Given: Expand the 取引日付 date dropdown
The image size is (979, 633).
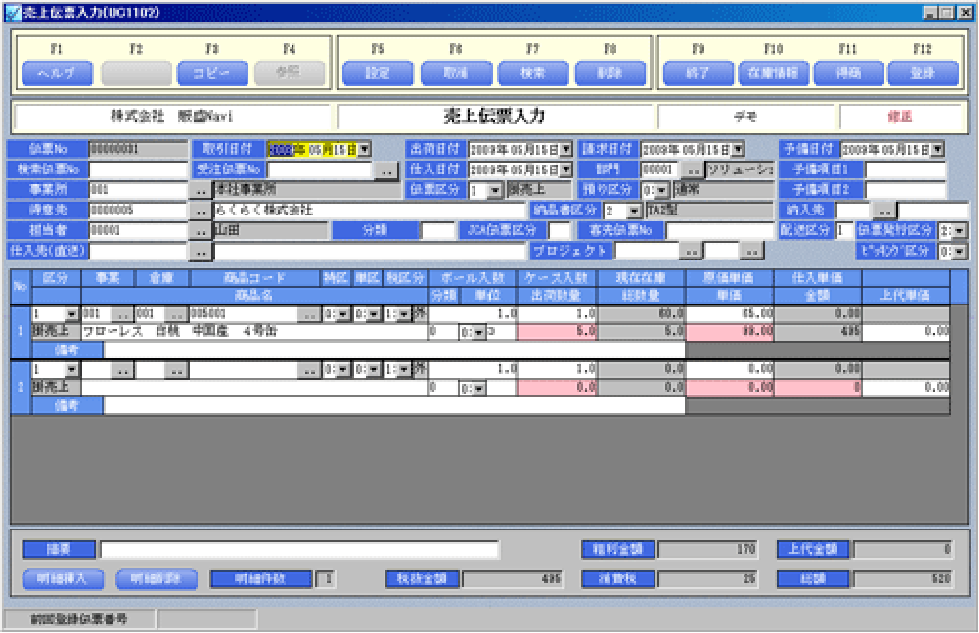Looking at the screenshot, I should tap(365, 149).
